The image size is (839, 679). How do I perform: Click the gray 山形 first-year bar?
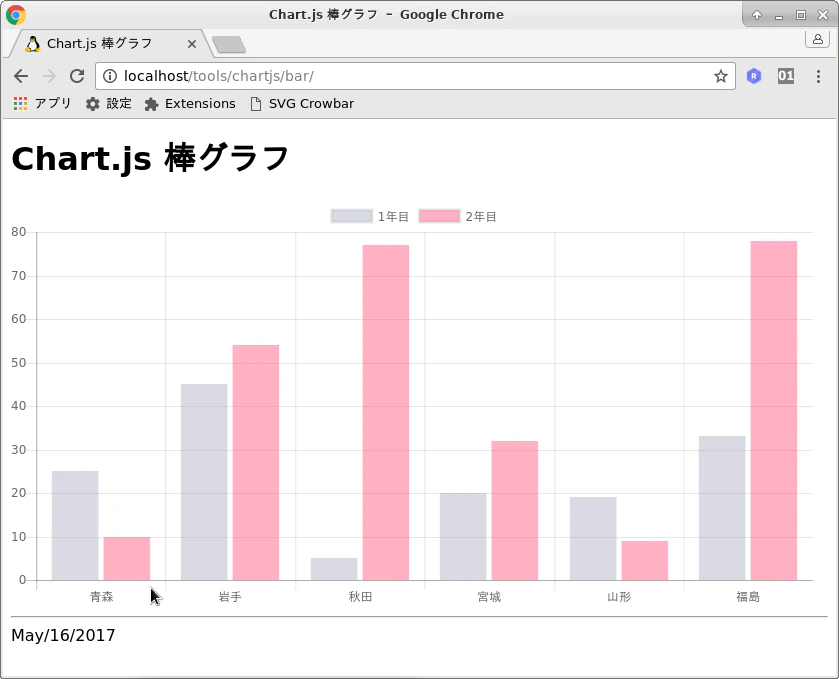pyautogui.click(x=593, y=539)
